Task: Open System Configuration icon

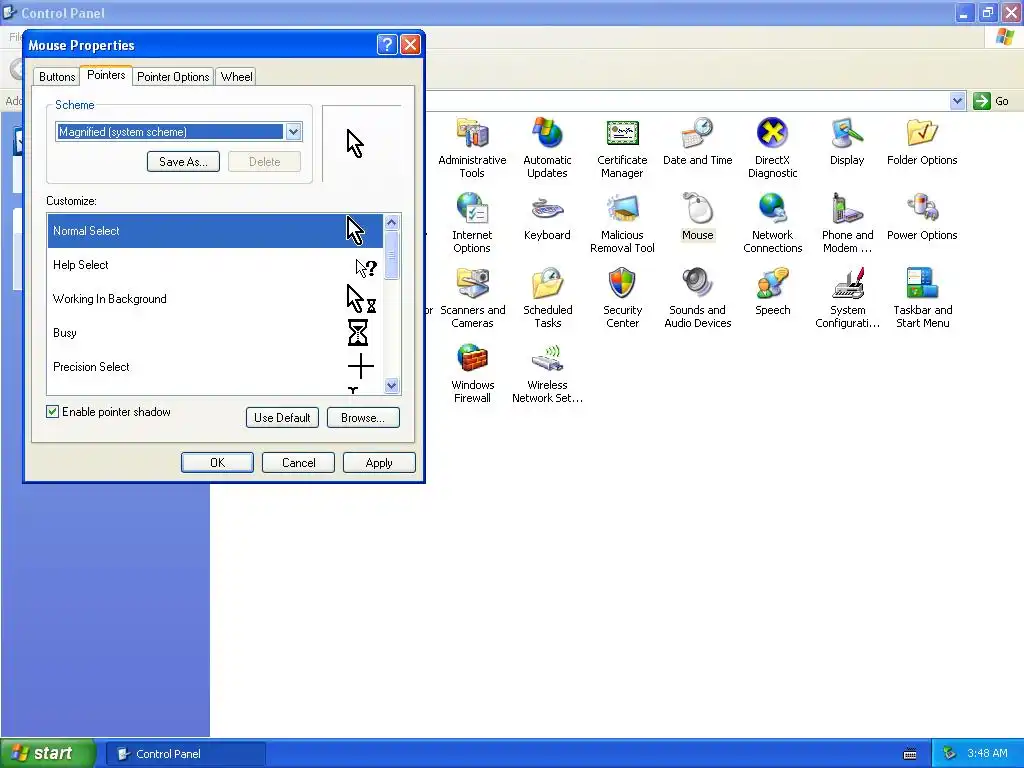Action: (847, 298)
